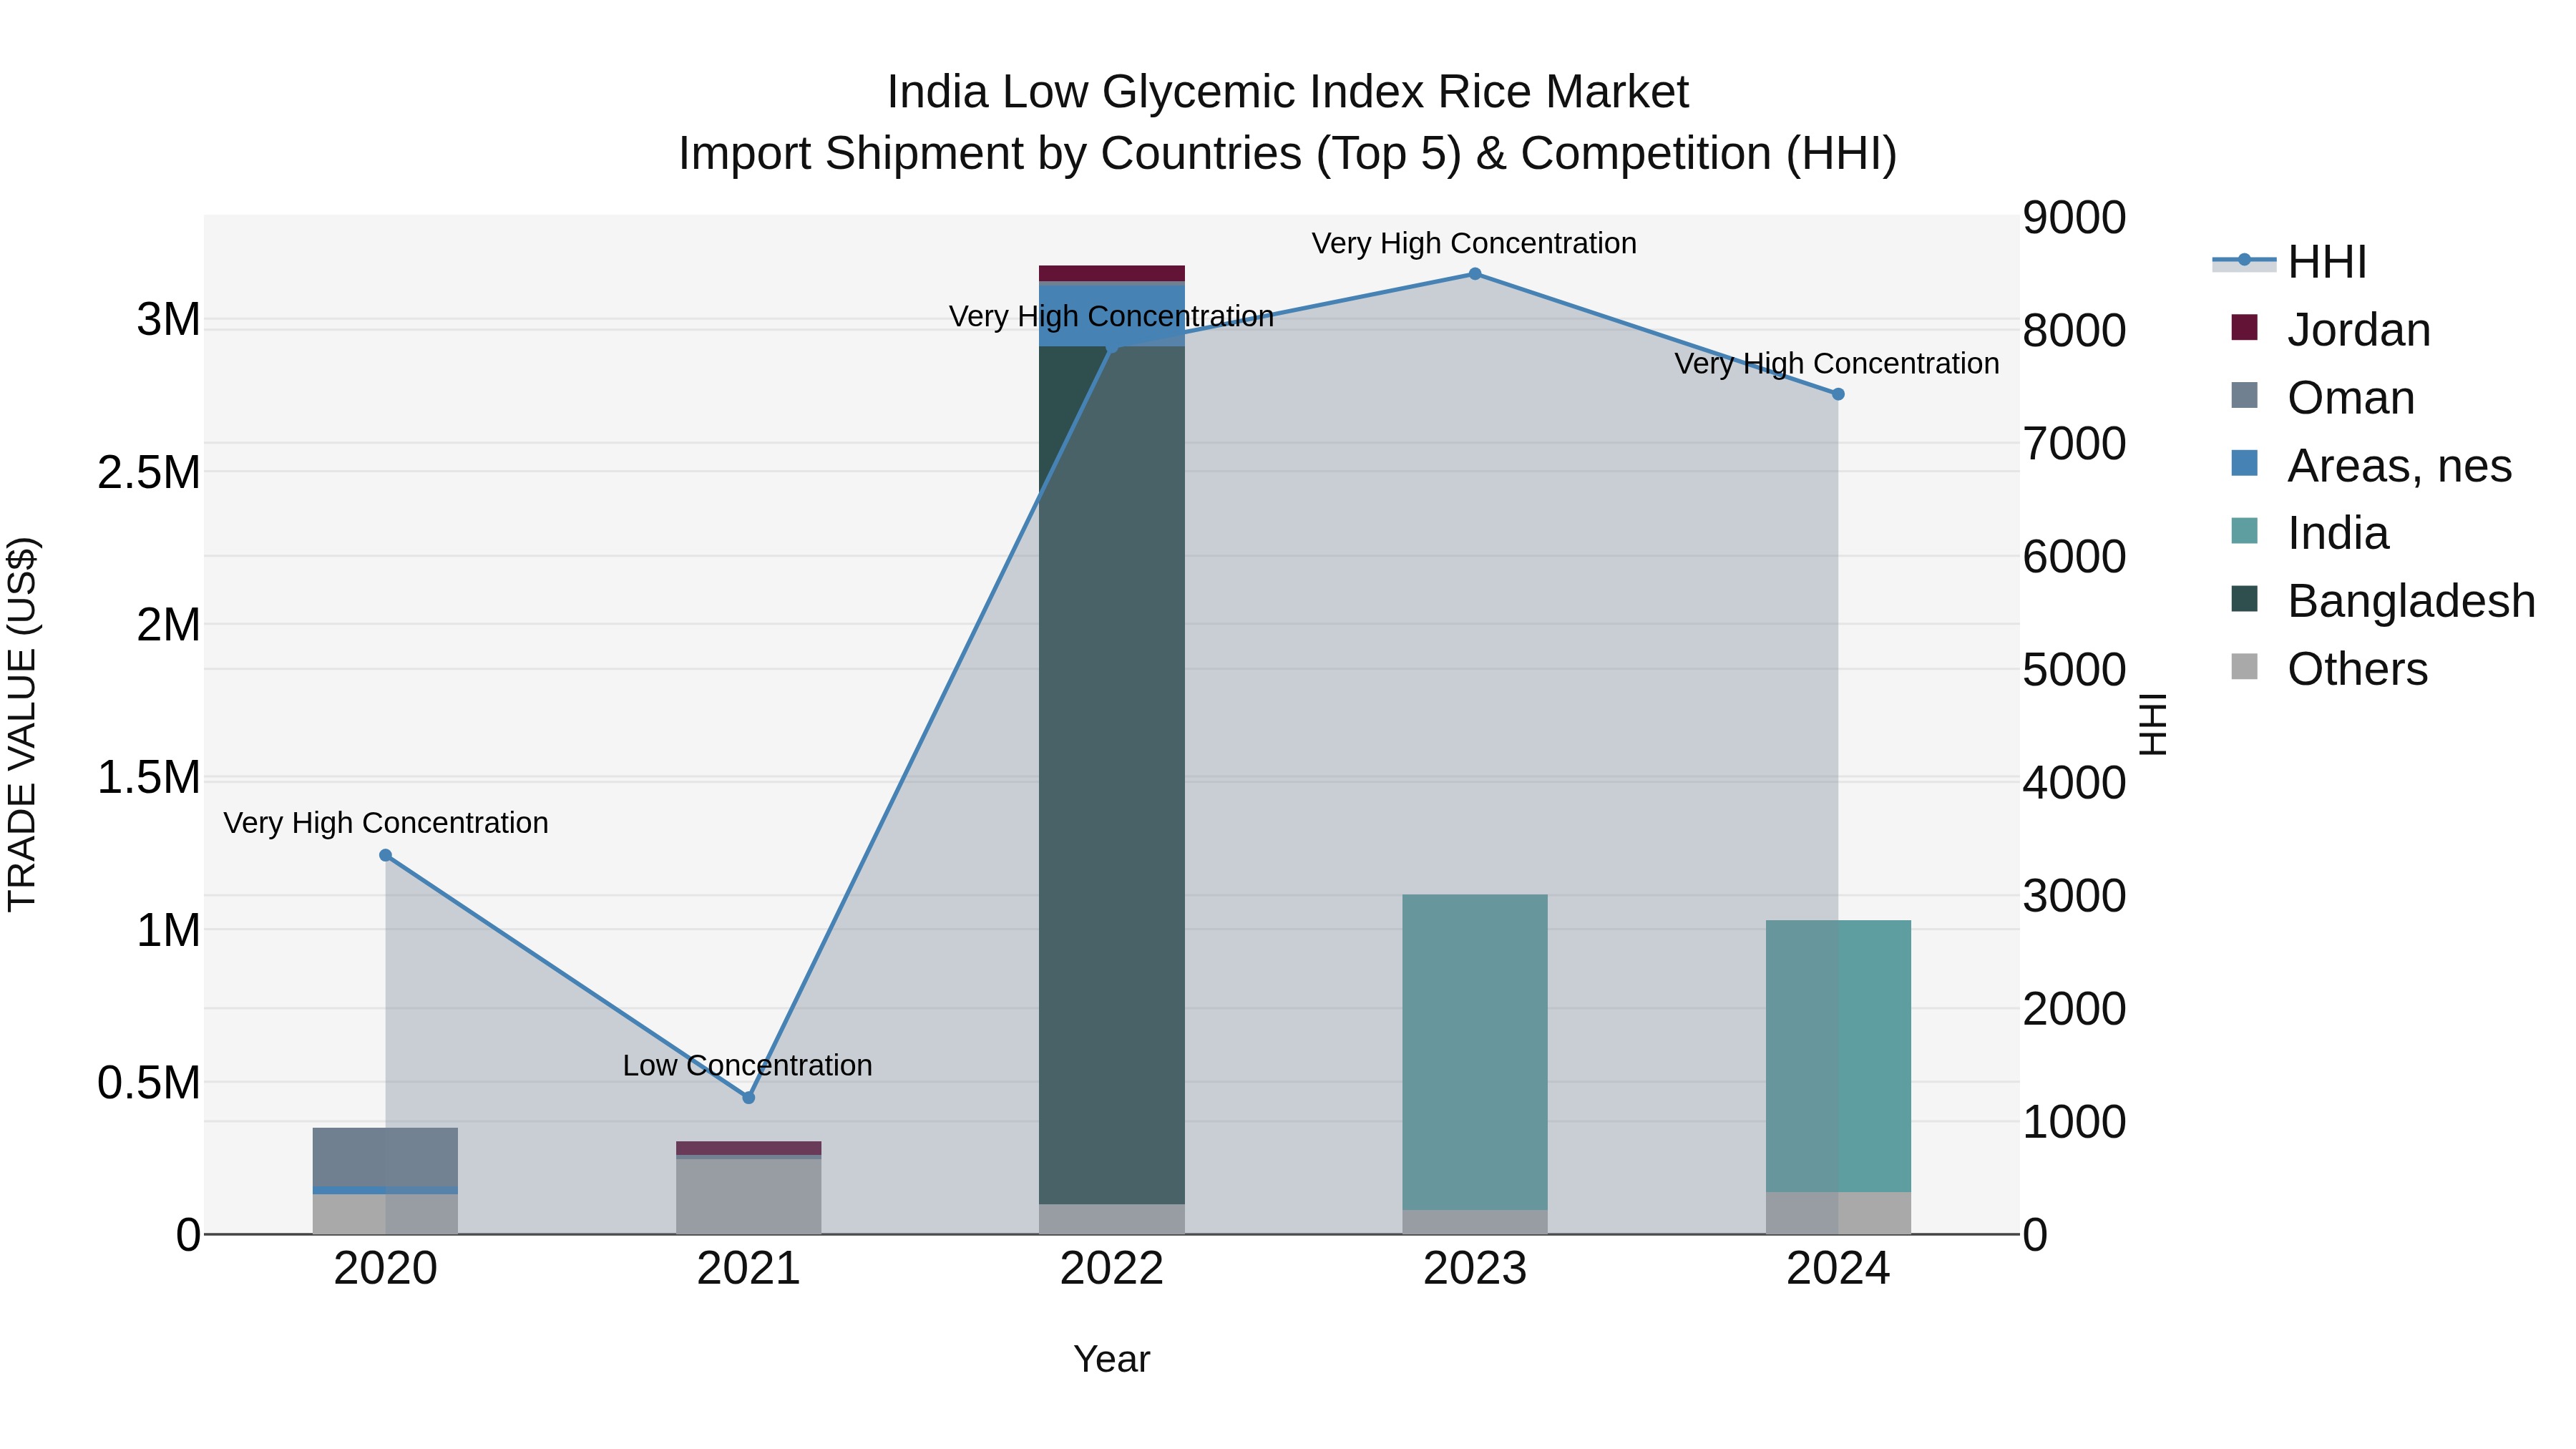Click the Jordan segment atop 2022 bar

[x=1112, y=274]
